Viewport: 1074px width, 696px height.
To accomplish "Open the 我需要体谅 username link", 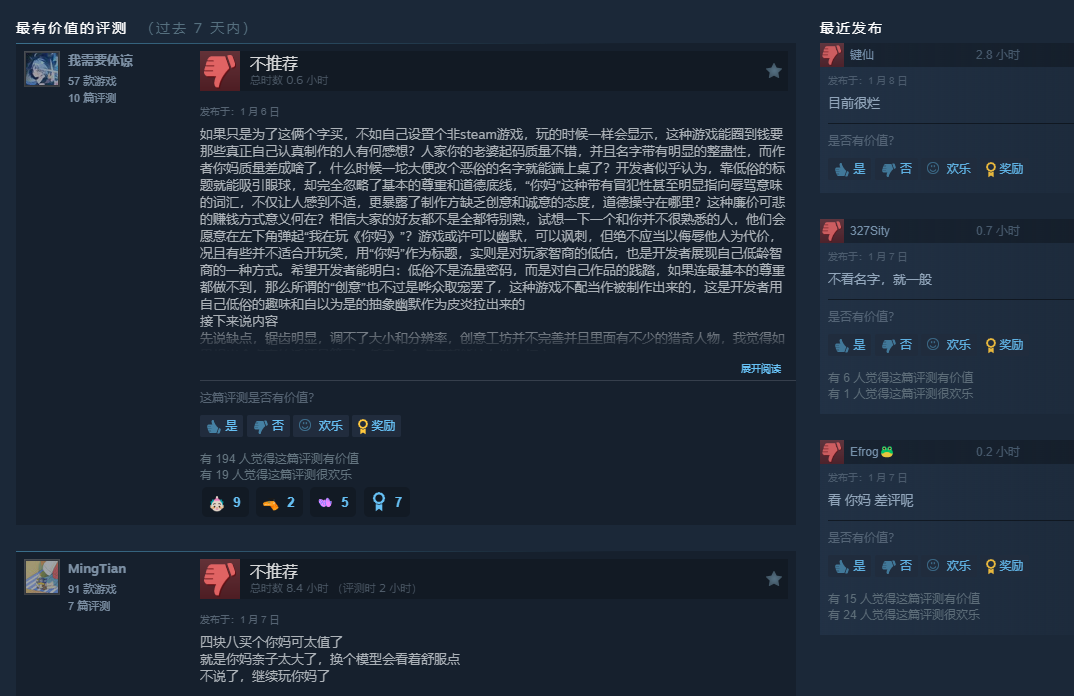I will click(100, 60).
